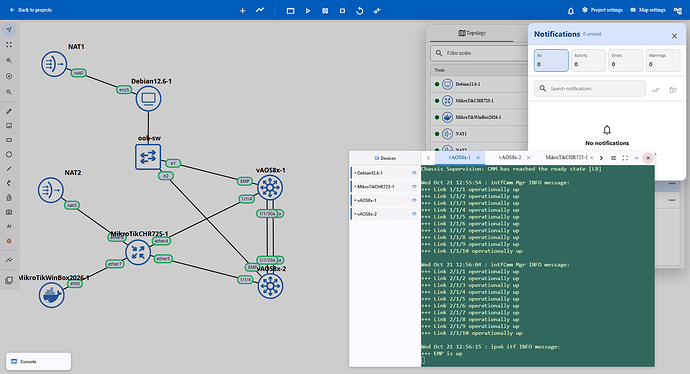This screenshot has width=690, height=374.
Task: Click the plus icon to add a node
Action: [242, 11]
